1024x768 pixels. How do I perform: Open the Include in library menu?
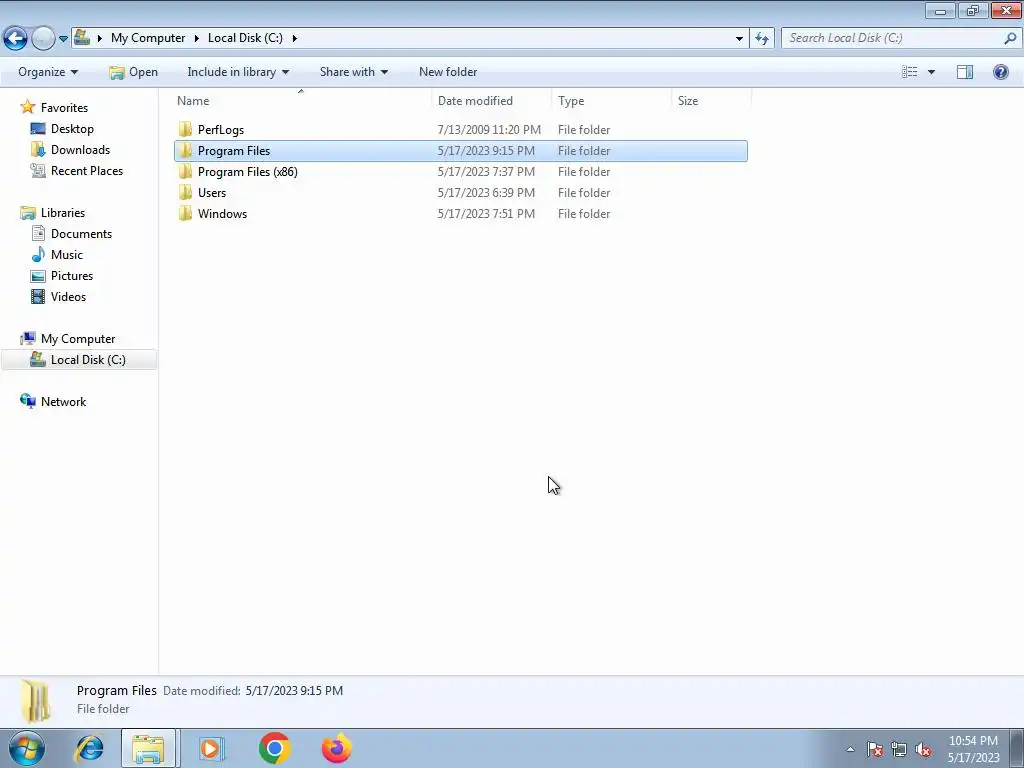pyautogui.click(x=238, y=72)
